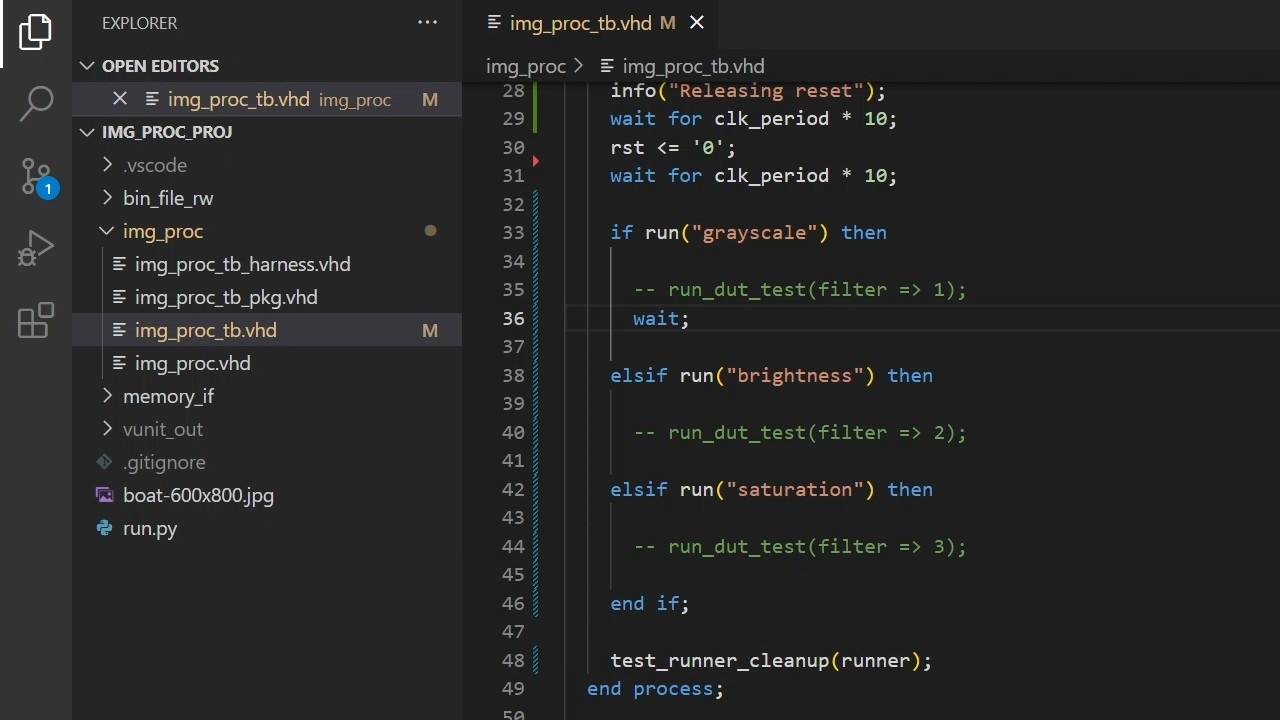Click "wait for clk_period * 10;" on line 29
The image size is (1280, 720).
(754, 119)
